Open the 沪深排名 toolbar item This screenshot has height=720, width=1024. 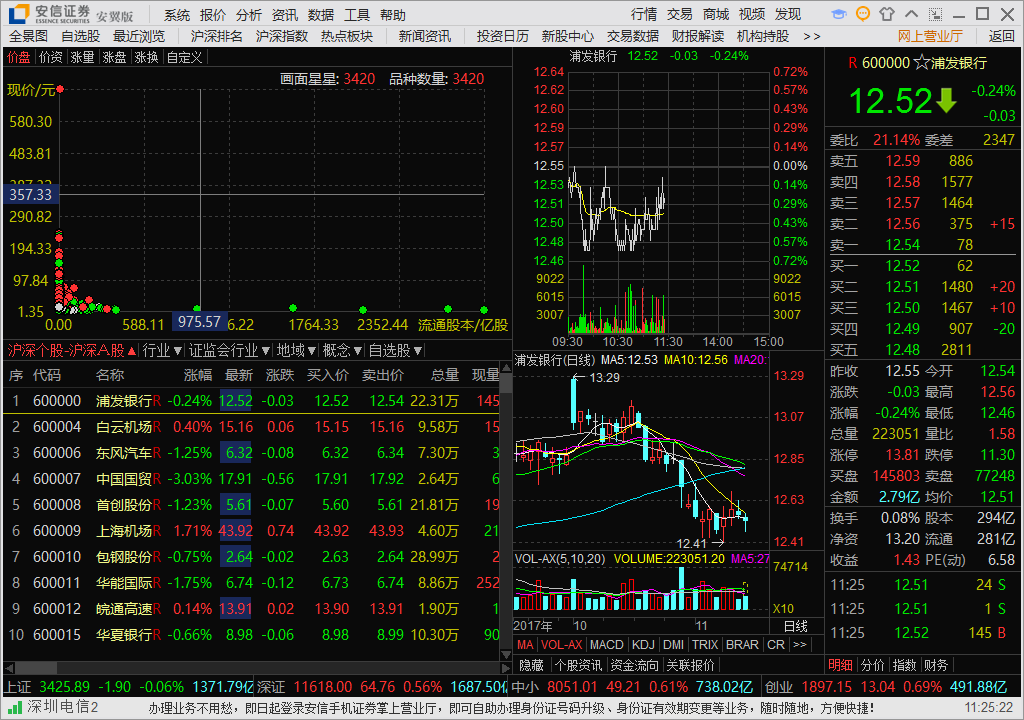216,37
